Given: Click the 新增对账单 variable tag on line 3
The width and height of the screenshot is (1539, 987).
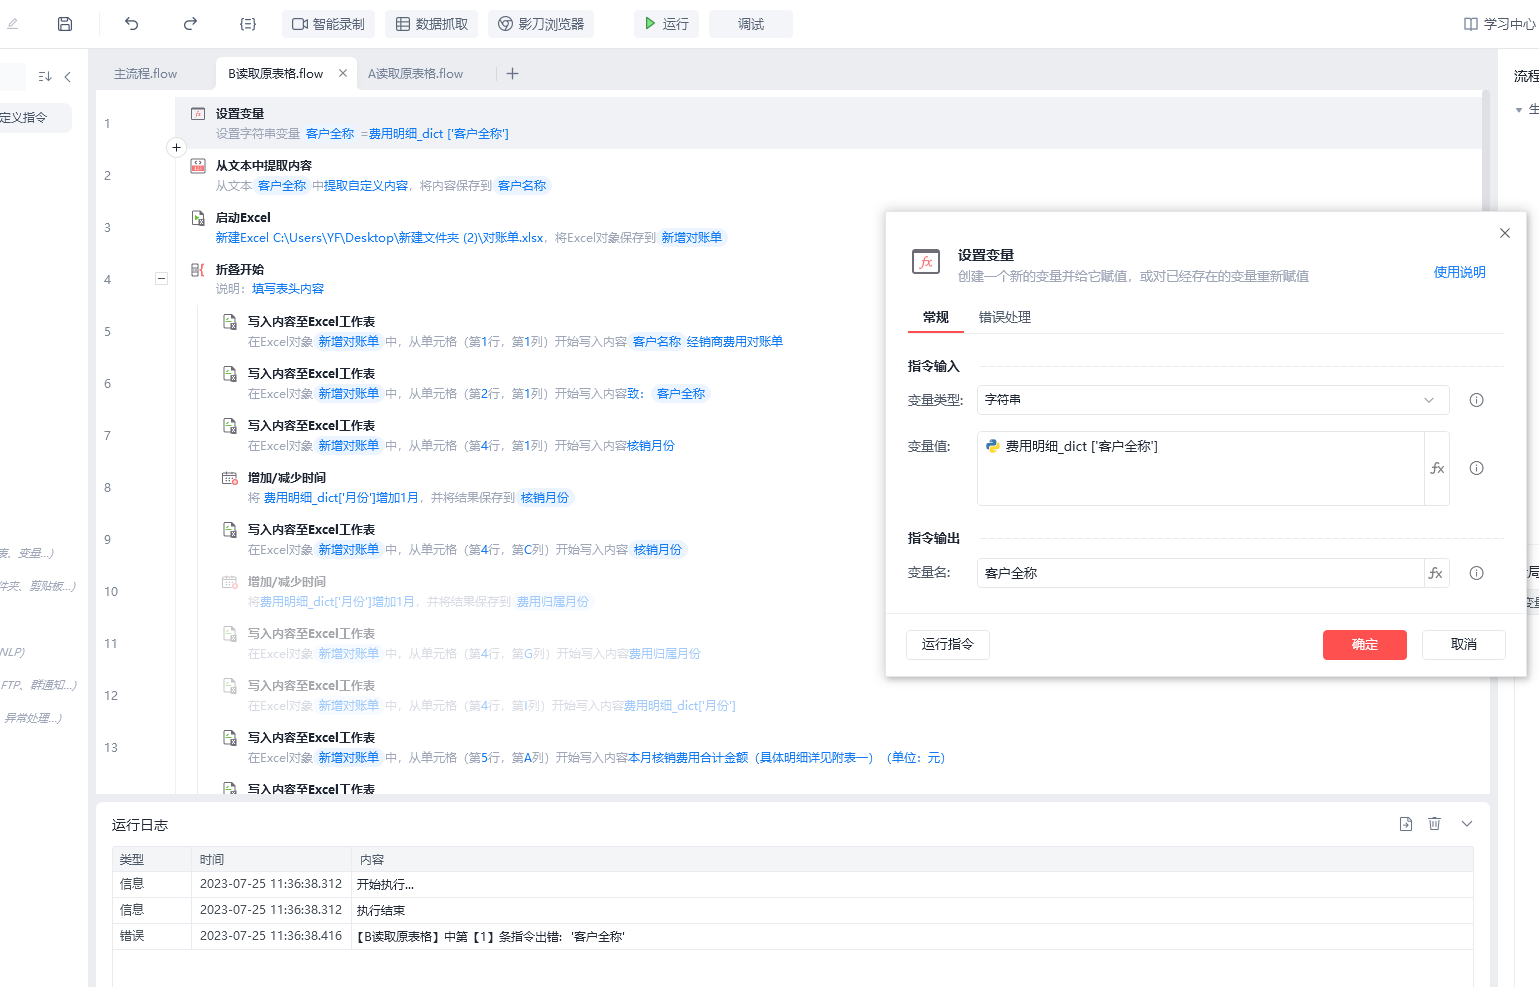Looking at the screenshot, I should (692, 238).
